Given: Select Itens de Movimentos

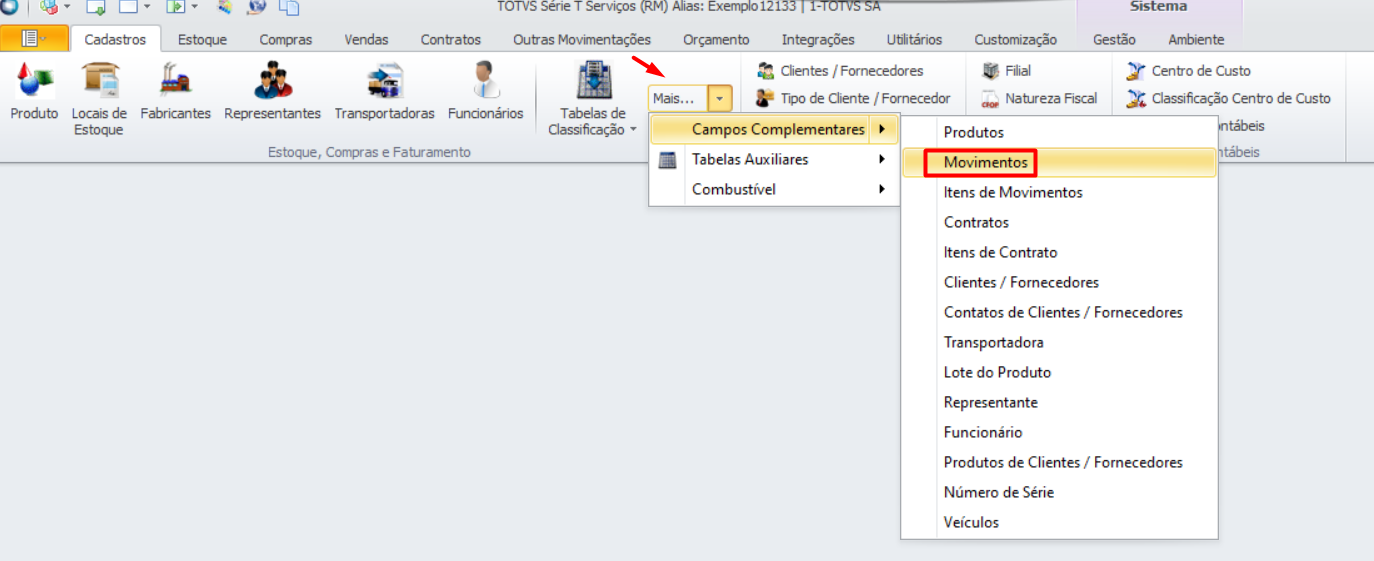Looking at the screenshot, I should coord(1059,192).
